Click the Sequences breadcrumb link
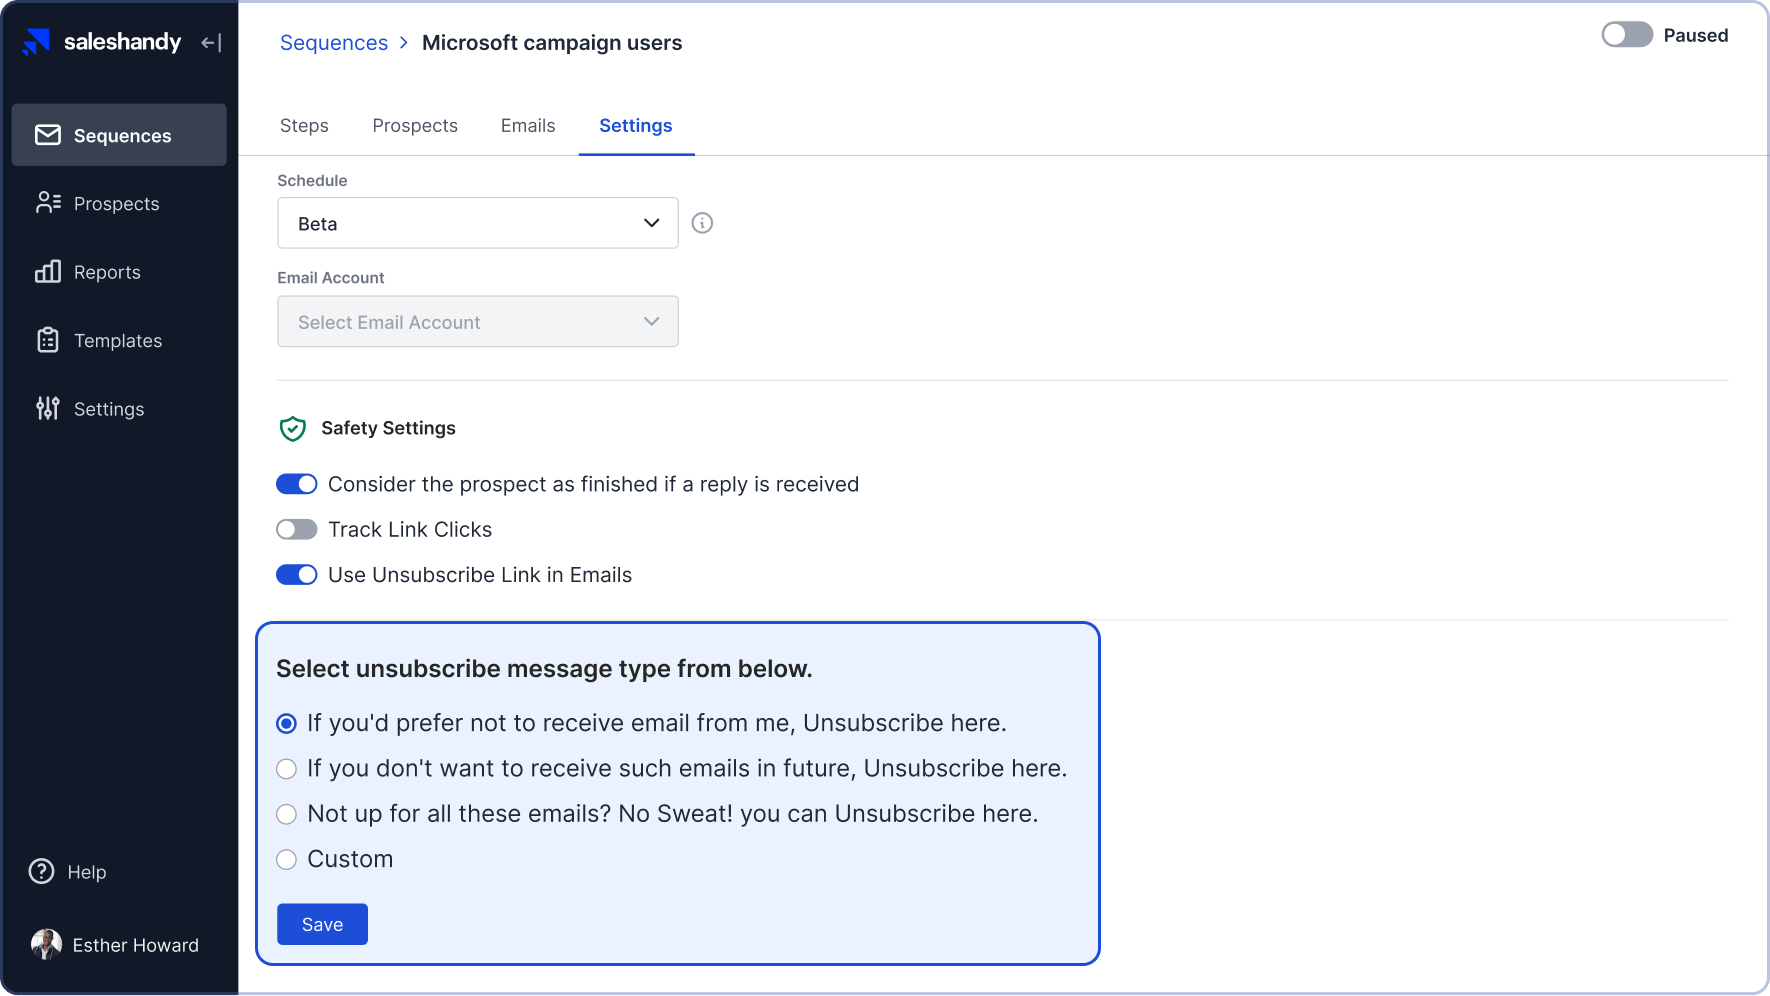Screen dimensions: 1770x996 pyautogui.click(x=334, y=42)
